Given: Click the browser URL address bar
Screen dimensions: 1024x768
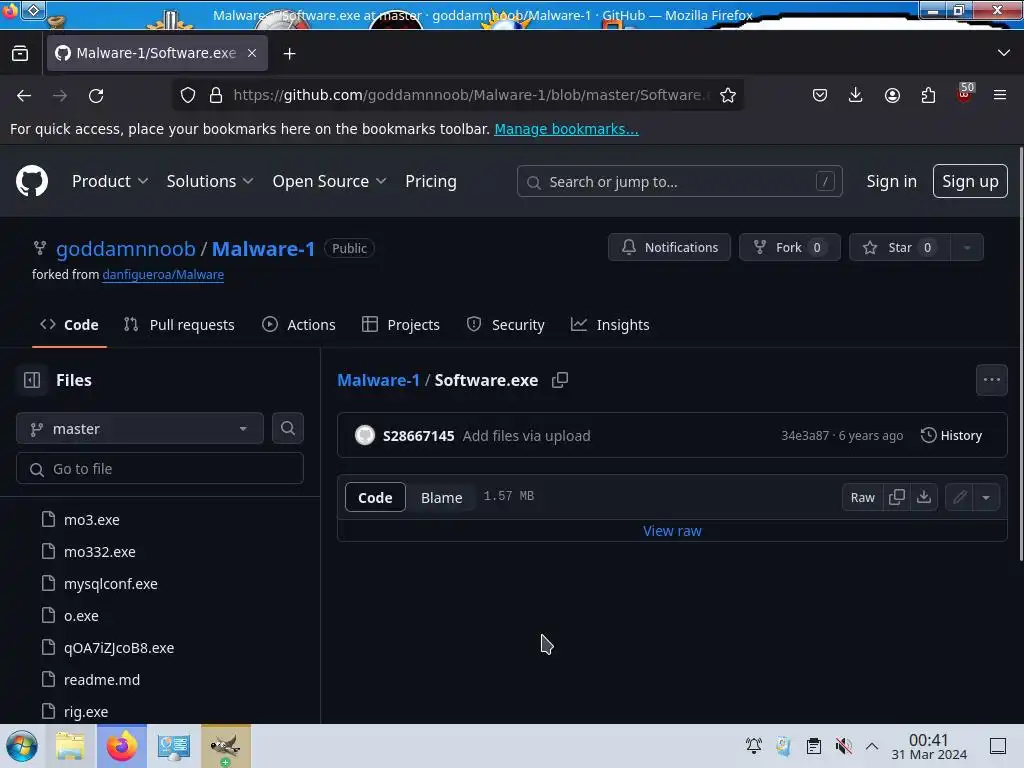Looking at the screenshot, I should pyautogui.click(x=470, y=95).
